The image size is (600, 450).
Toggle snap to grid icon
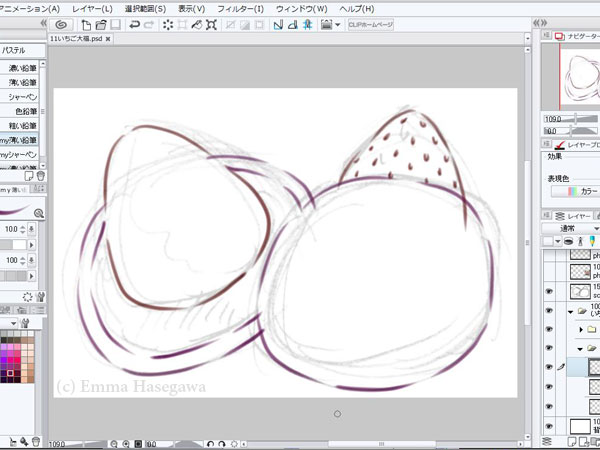pyautogui.click(x=307, y=25)
